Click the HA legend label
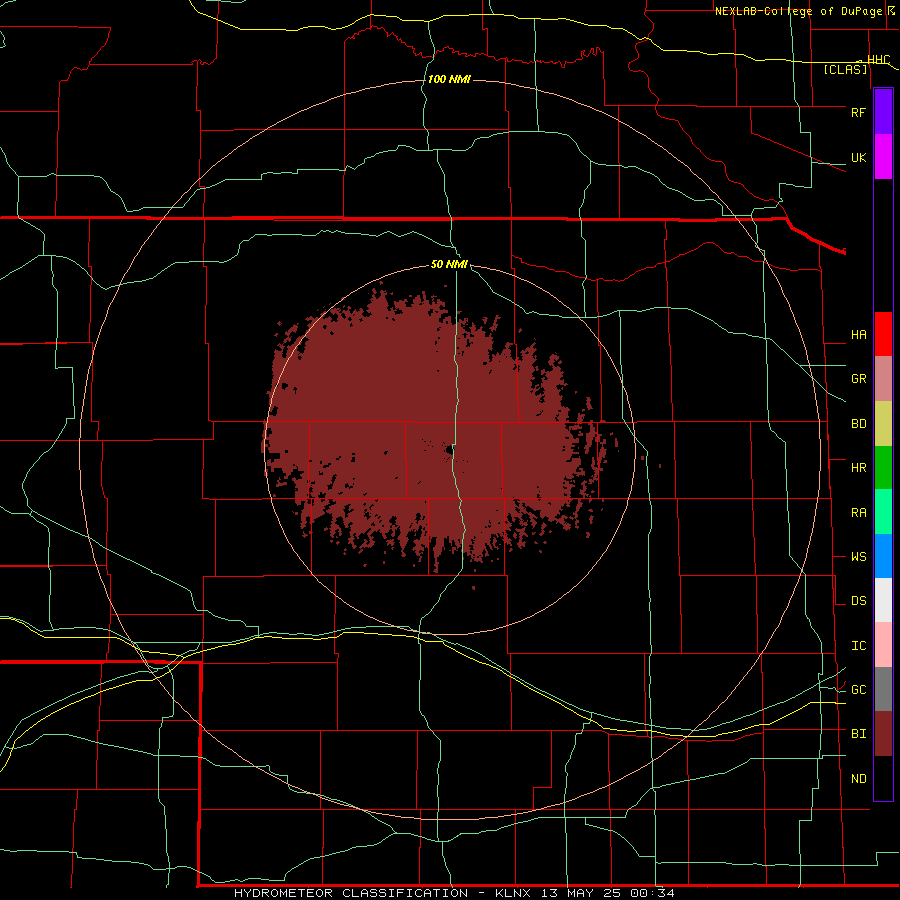The height and width of the screenshot is (900, 900). click(x=858, y=335)
